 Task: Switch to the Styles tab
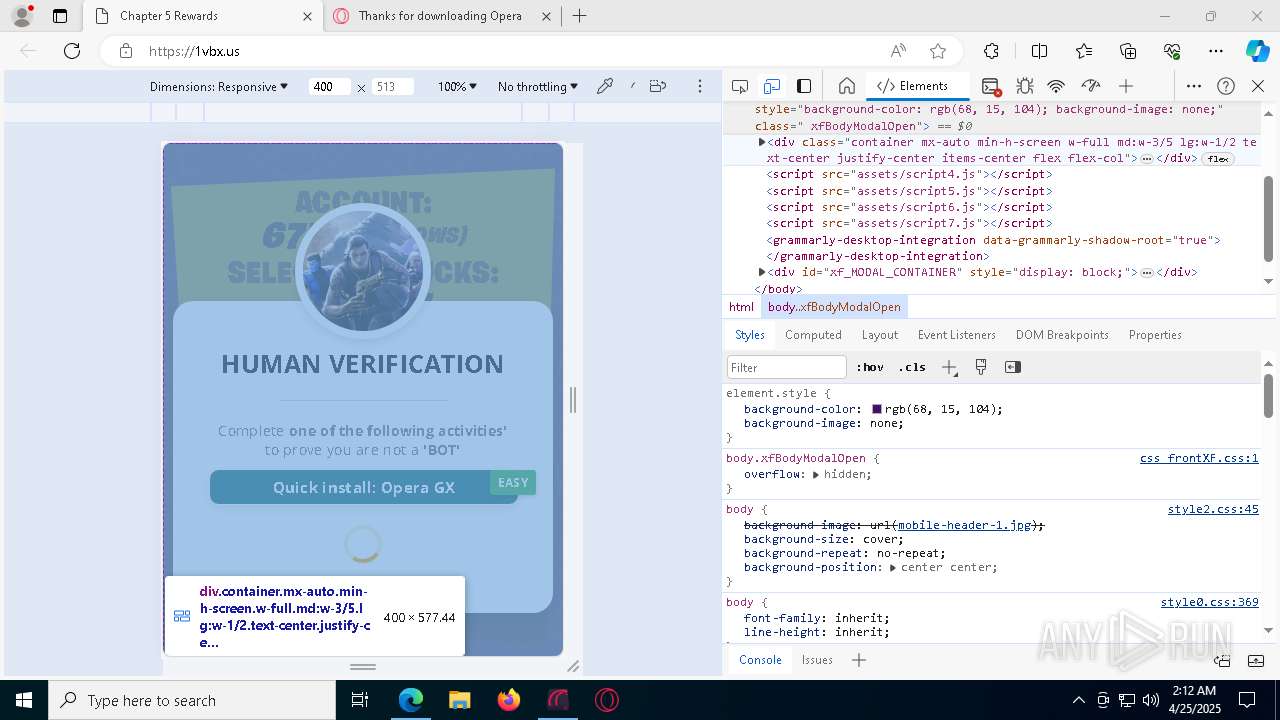point(750,335)
